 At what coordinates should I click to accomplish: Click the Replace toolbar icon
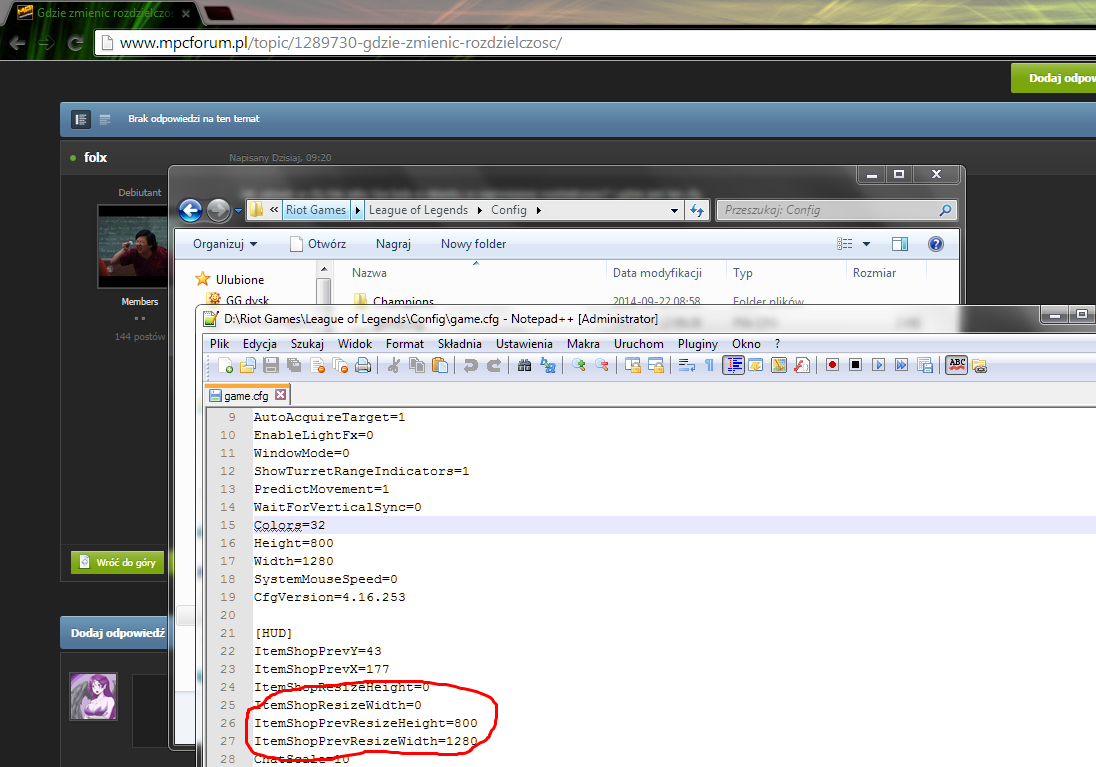click(547, 365)
